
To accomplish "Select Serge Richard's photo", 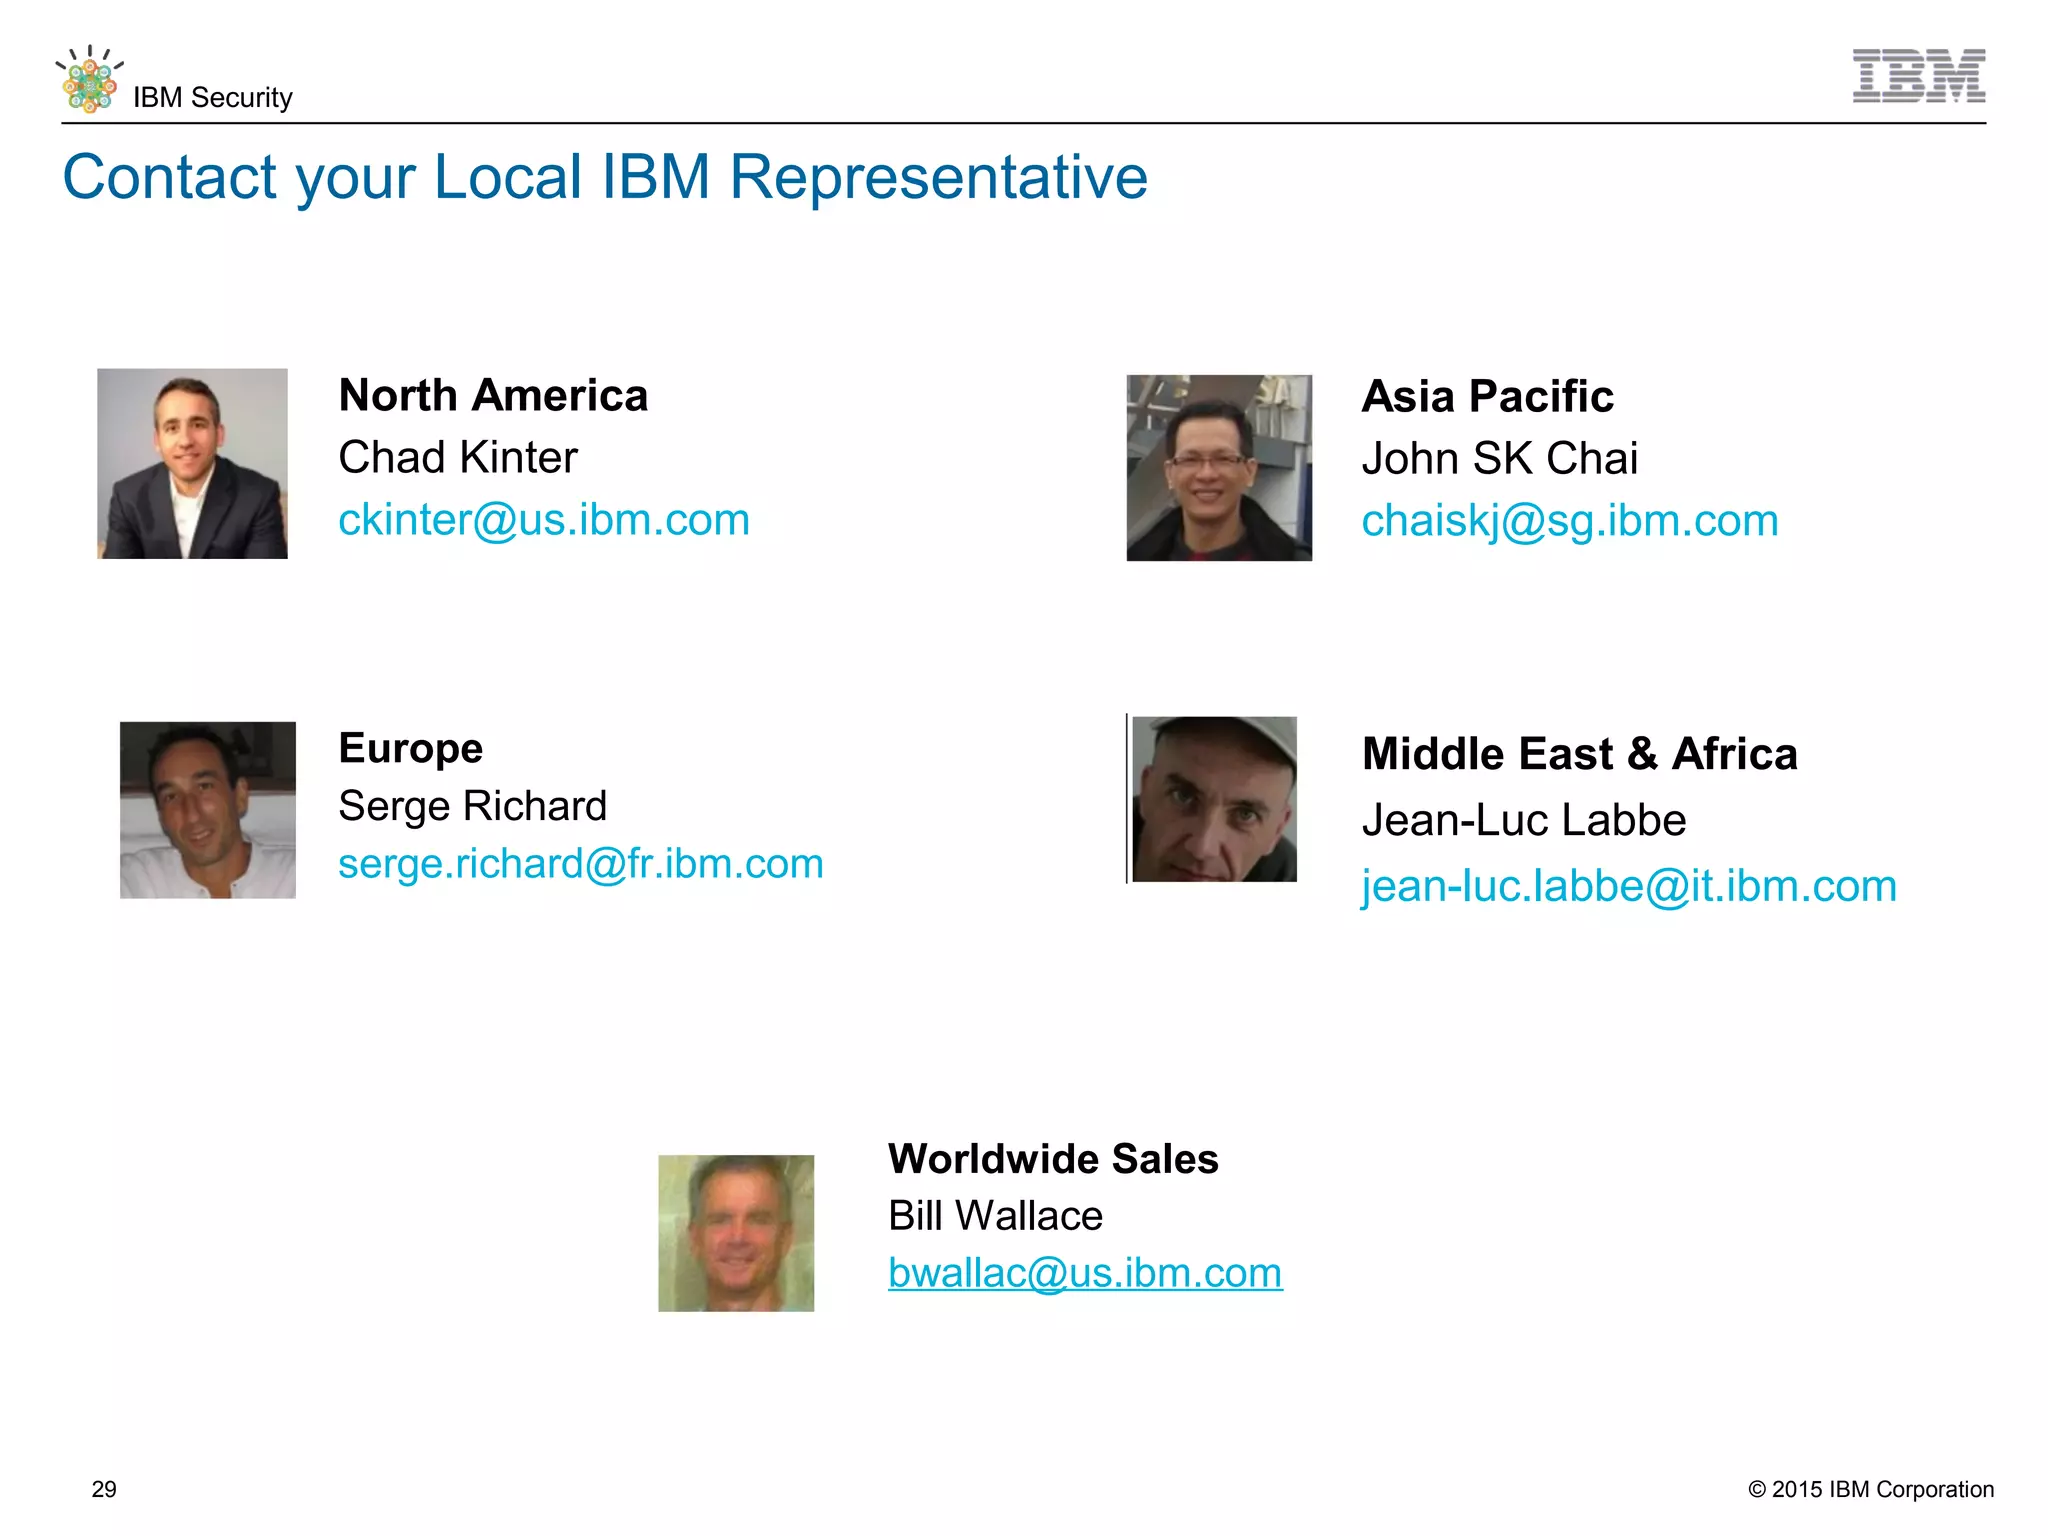I will click(x=208, y=810).
